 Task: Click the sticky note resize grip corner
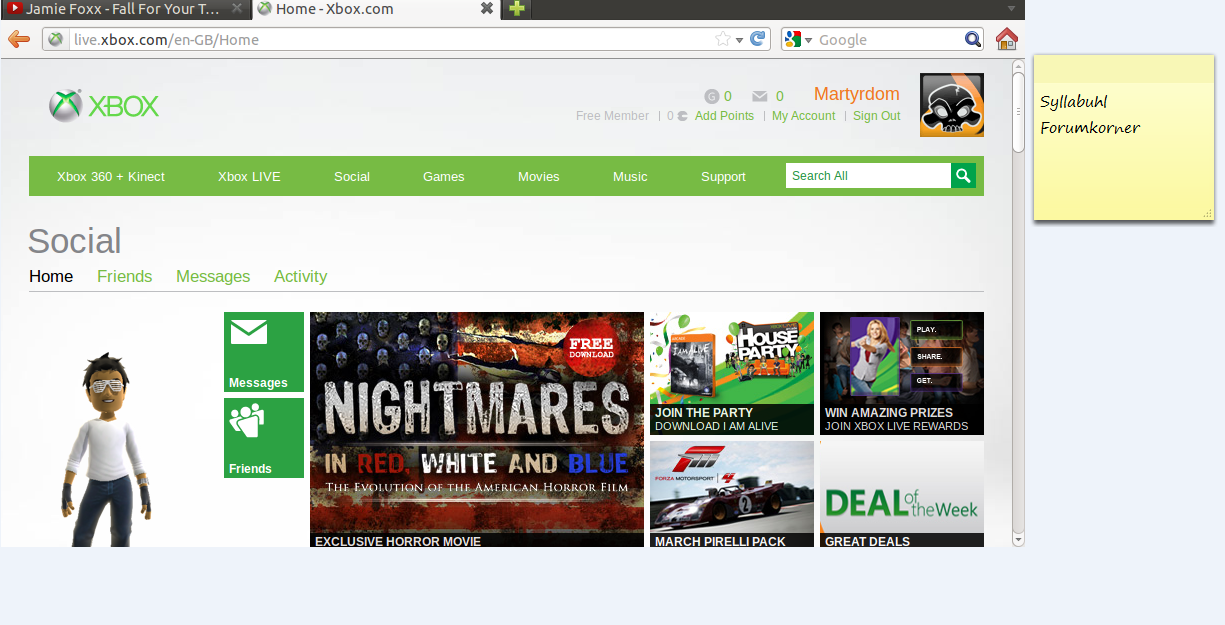pyautogui.click(x=1207, y=213)
